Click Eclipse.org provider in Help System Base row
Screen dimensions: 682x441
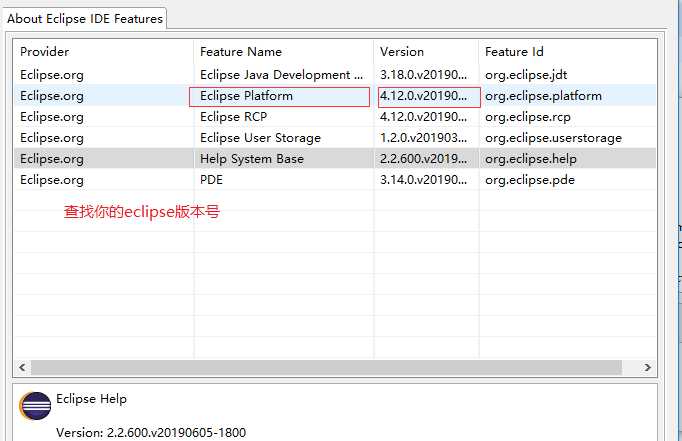(52, 159)
